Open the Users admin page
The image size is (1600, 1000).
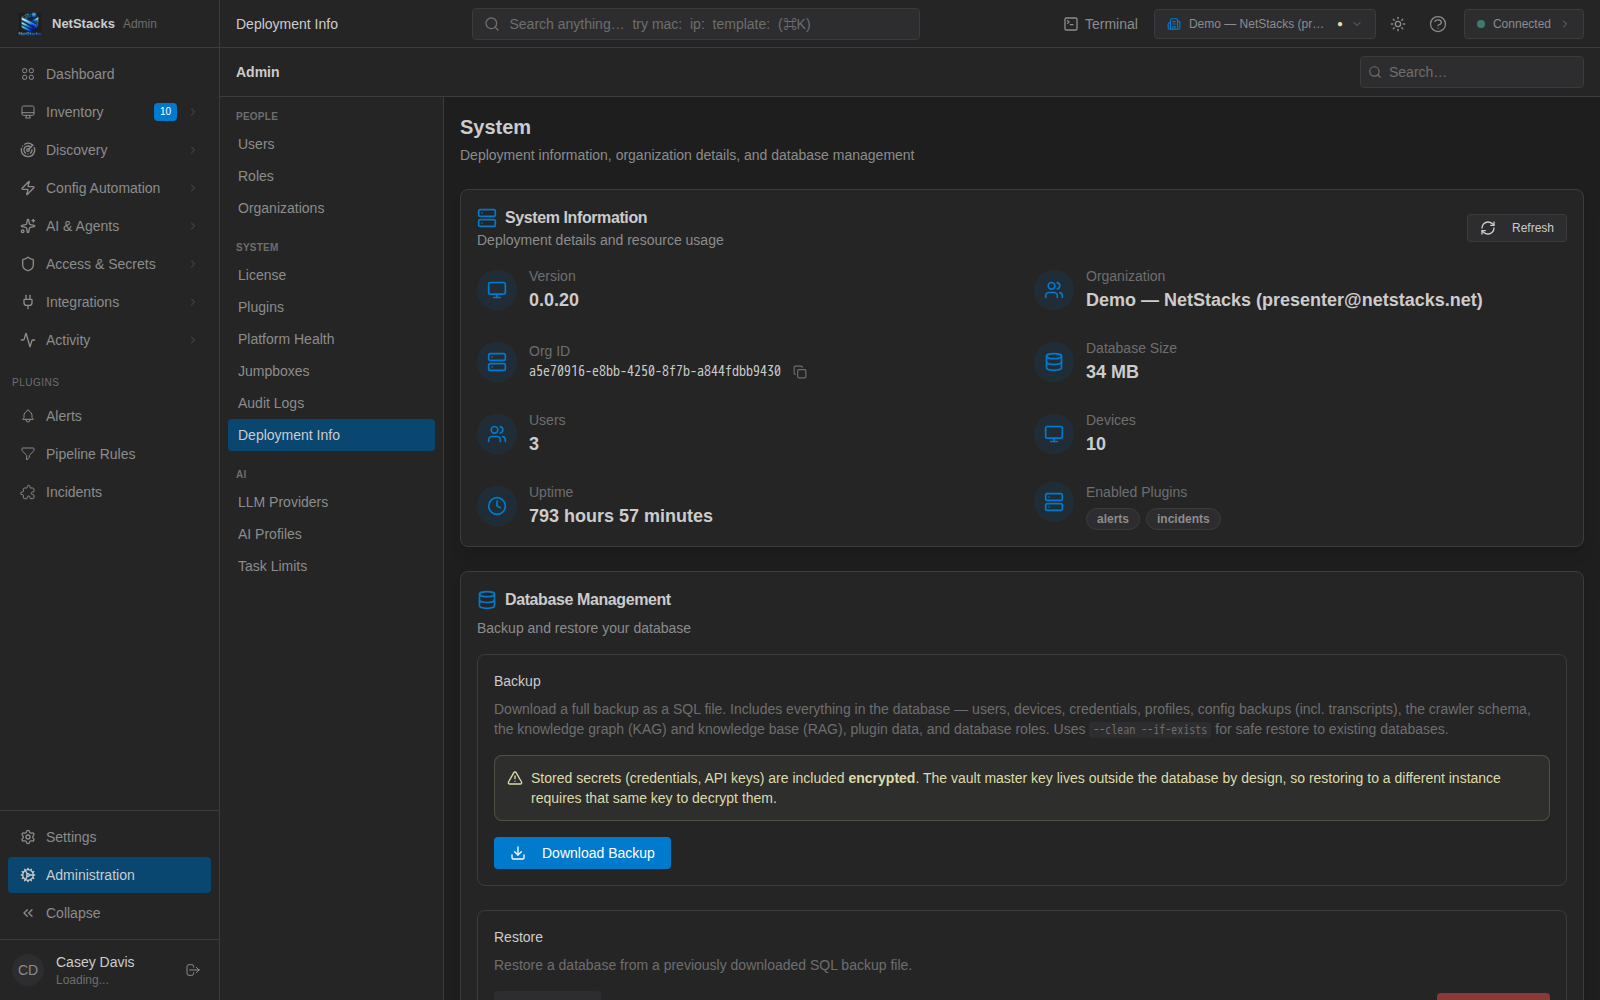coord(331,144)
